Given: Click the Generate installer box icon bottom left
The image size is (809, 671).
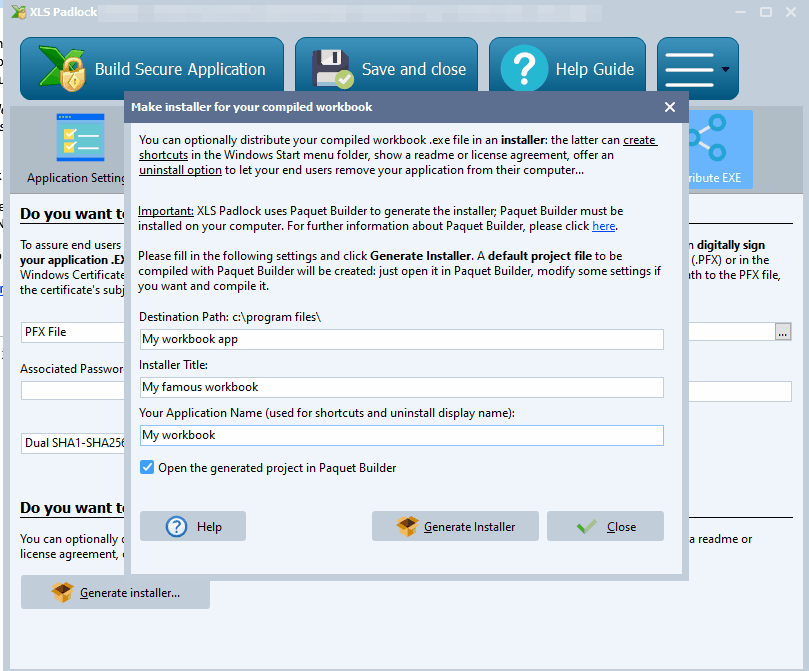Looking at the screenshot, I should (61, 592).
